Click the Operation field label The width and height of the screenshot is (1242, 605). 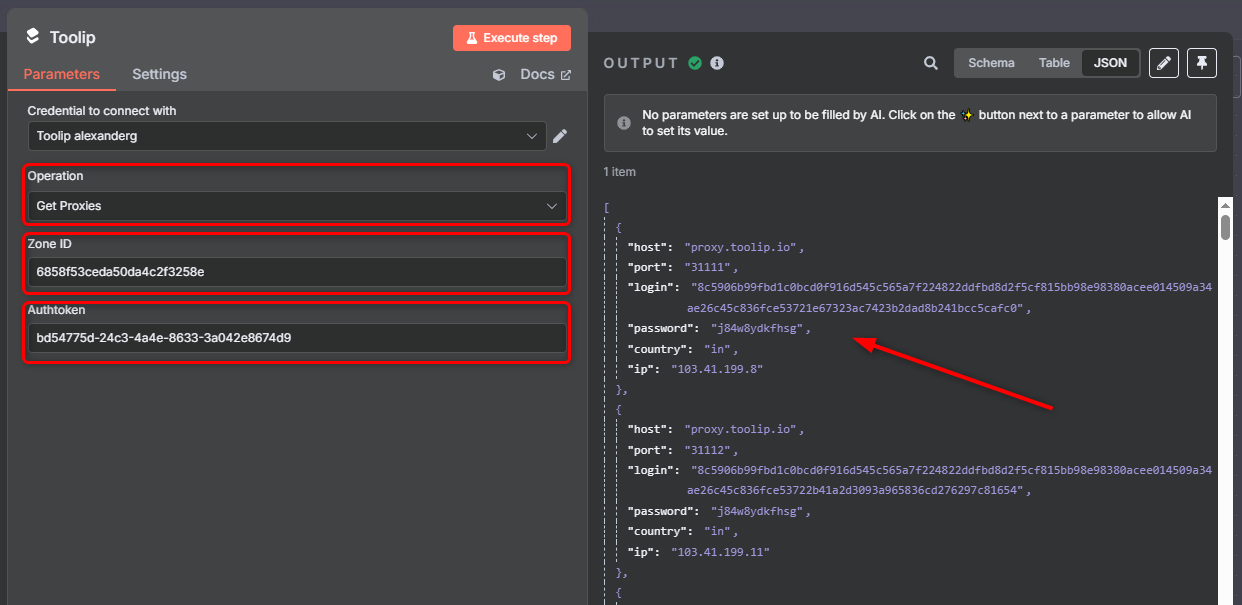(x=55, y=176)
